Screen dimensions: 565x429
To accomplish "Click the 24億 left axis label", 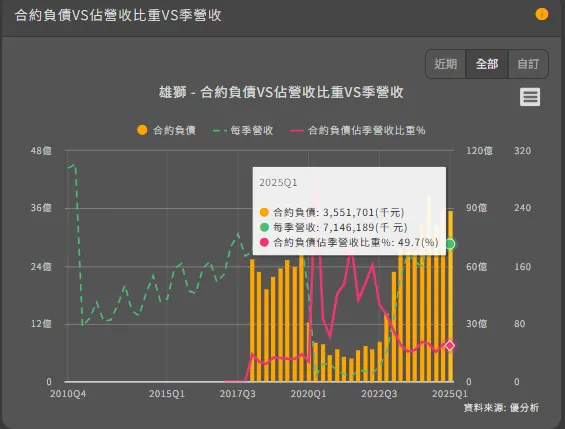I will tap(41, 267).
